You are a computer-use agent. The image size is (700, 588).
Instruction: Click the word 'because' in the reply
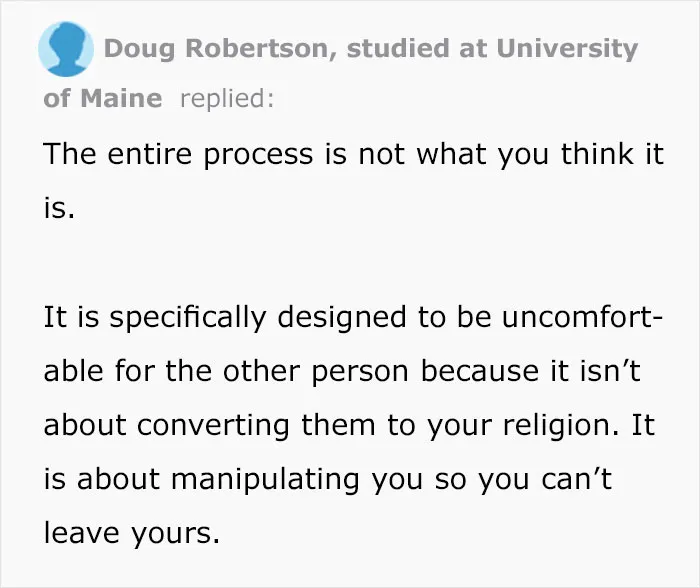pos(479,371)
